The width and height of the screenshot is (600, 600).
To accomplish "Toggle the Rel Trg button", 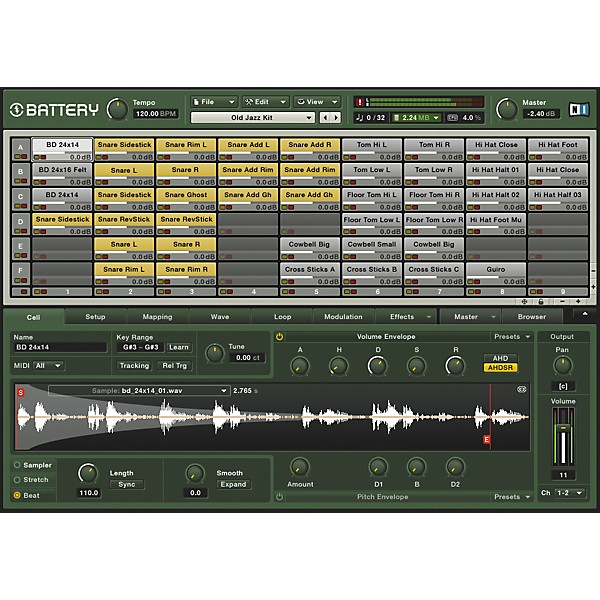I will (174, 365).
